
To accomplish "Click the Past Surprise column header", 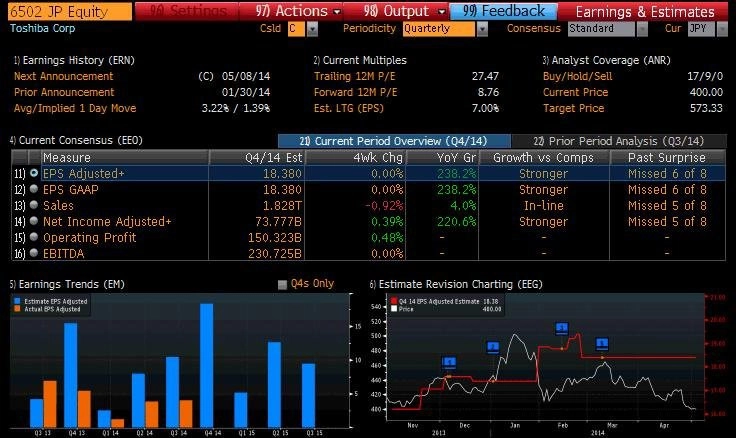I will click(x=667, y=158).
